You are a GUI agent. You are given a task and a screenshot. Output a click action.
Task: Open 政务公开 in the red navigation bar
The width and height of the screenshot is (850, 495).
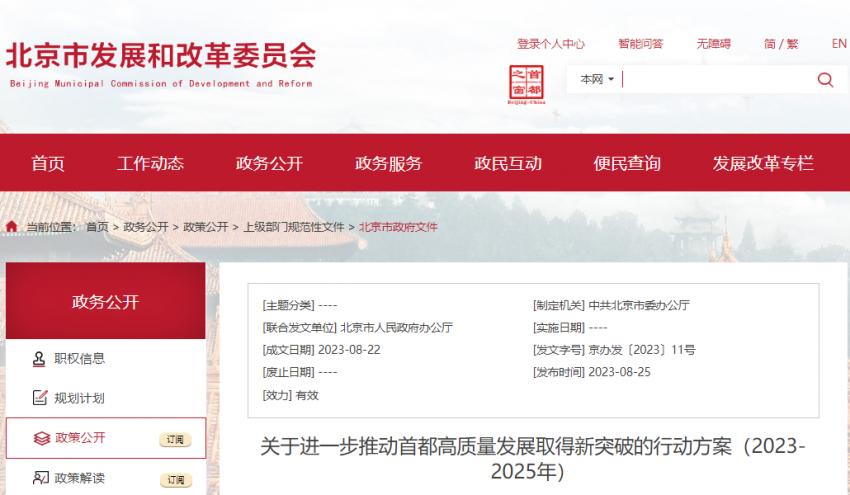(x=269, y=163)
